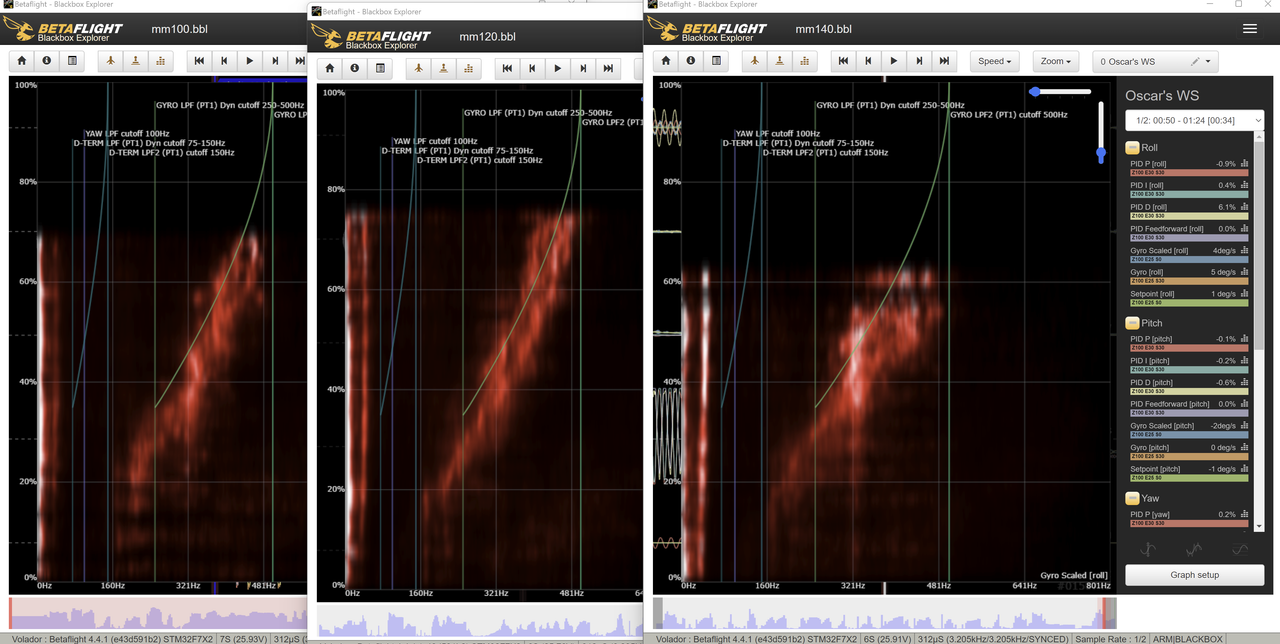
Task: Toggle stick display in mm140.bbl window
Action: (780, 61)
